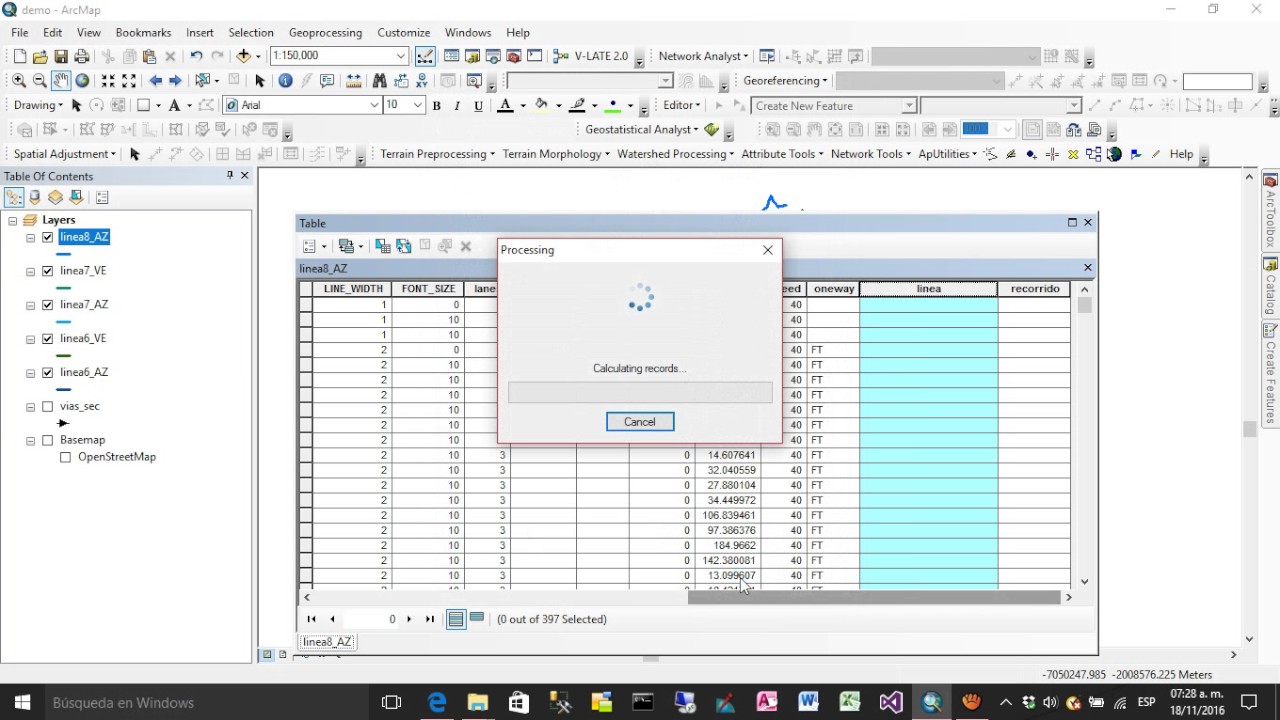Open the map scale 1:150,000 dropdown
This screenshot has height=720, width=1280.
click(x=401, y=57)
